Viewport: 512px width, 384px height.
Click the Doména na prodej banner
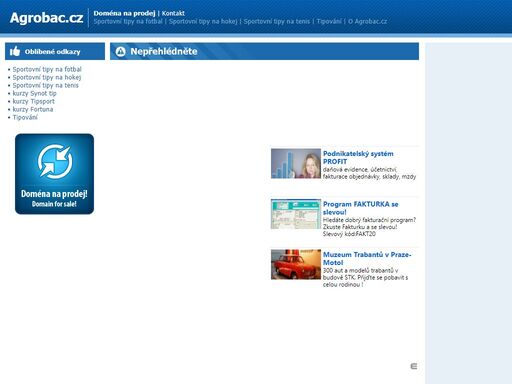coord(54,174)
